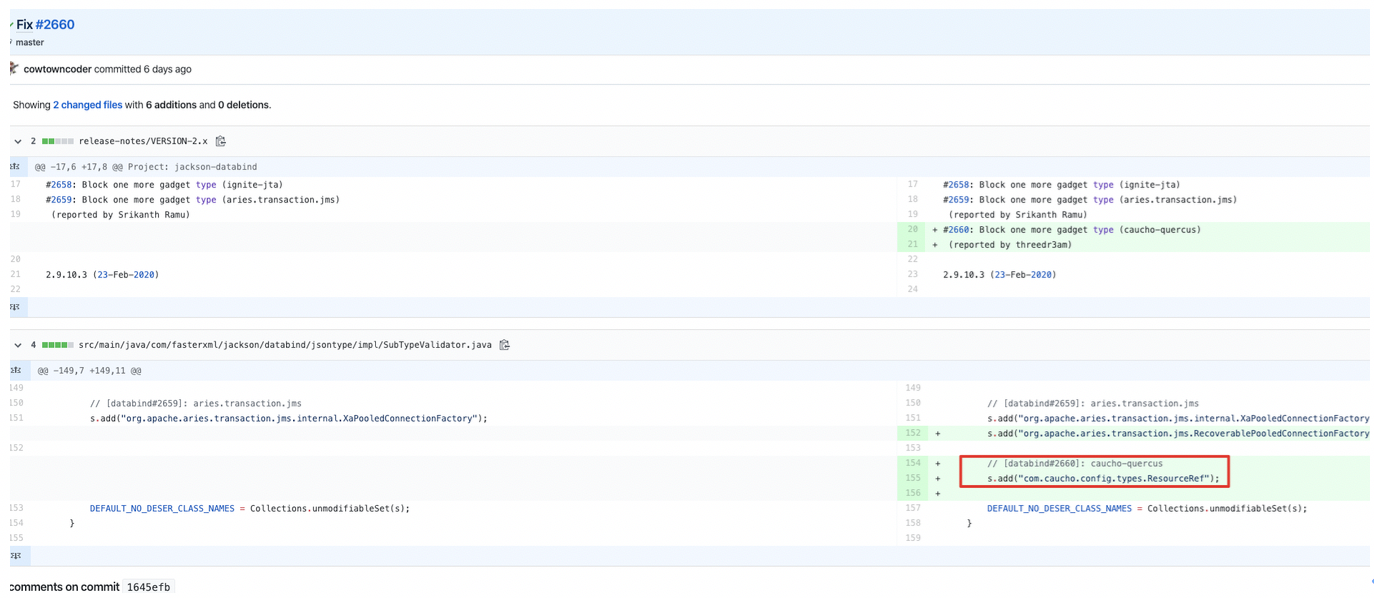The height and width of the screenshot is (598, 1374).
Task: Click line number 24 in VERSION-2.x diff
Action: tap(913, 290)
